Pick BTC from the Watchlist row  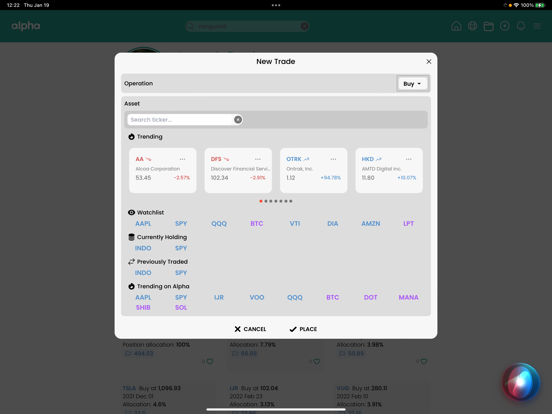click(x=257, y=224)
